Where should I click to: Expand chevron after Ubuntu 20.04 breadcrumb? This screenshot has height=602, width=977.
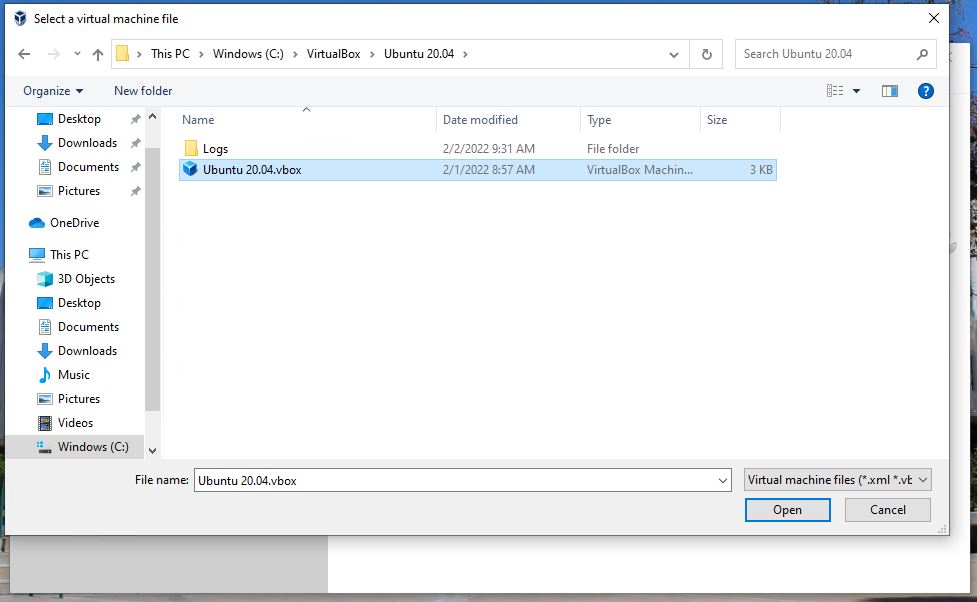(x=465, y=54)
